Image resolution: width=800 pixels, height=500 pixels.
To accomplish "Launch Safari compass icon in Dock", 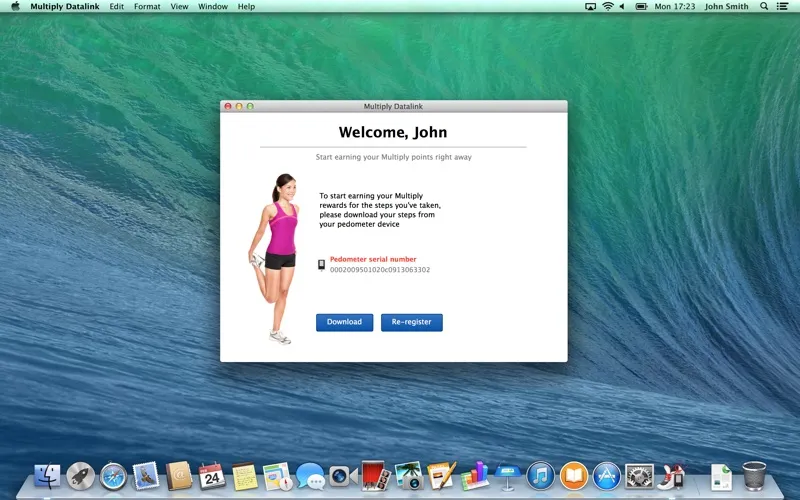I will point(113,477).
